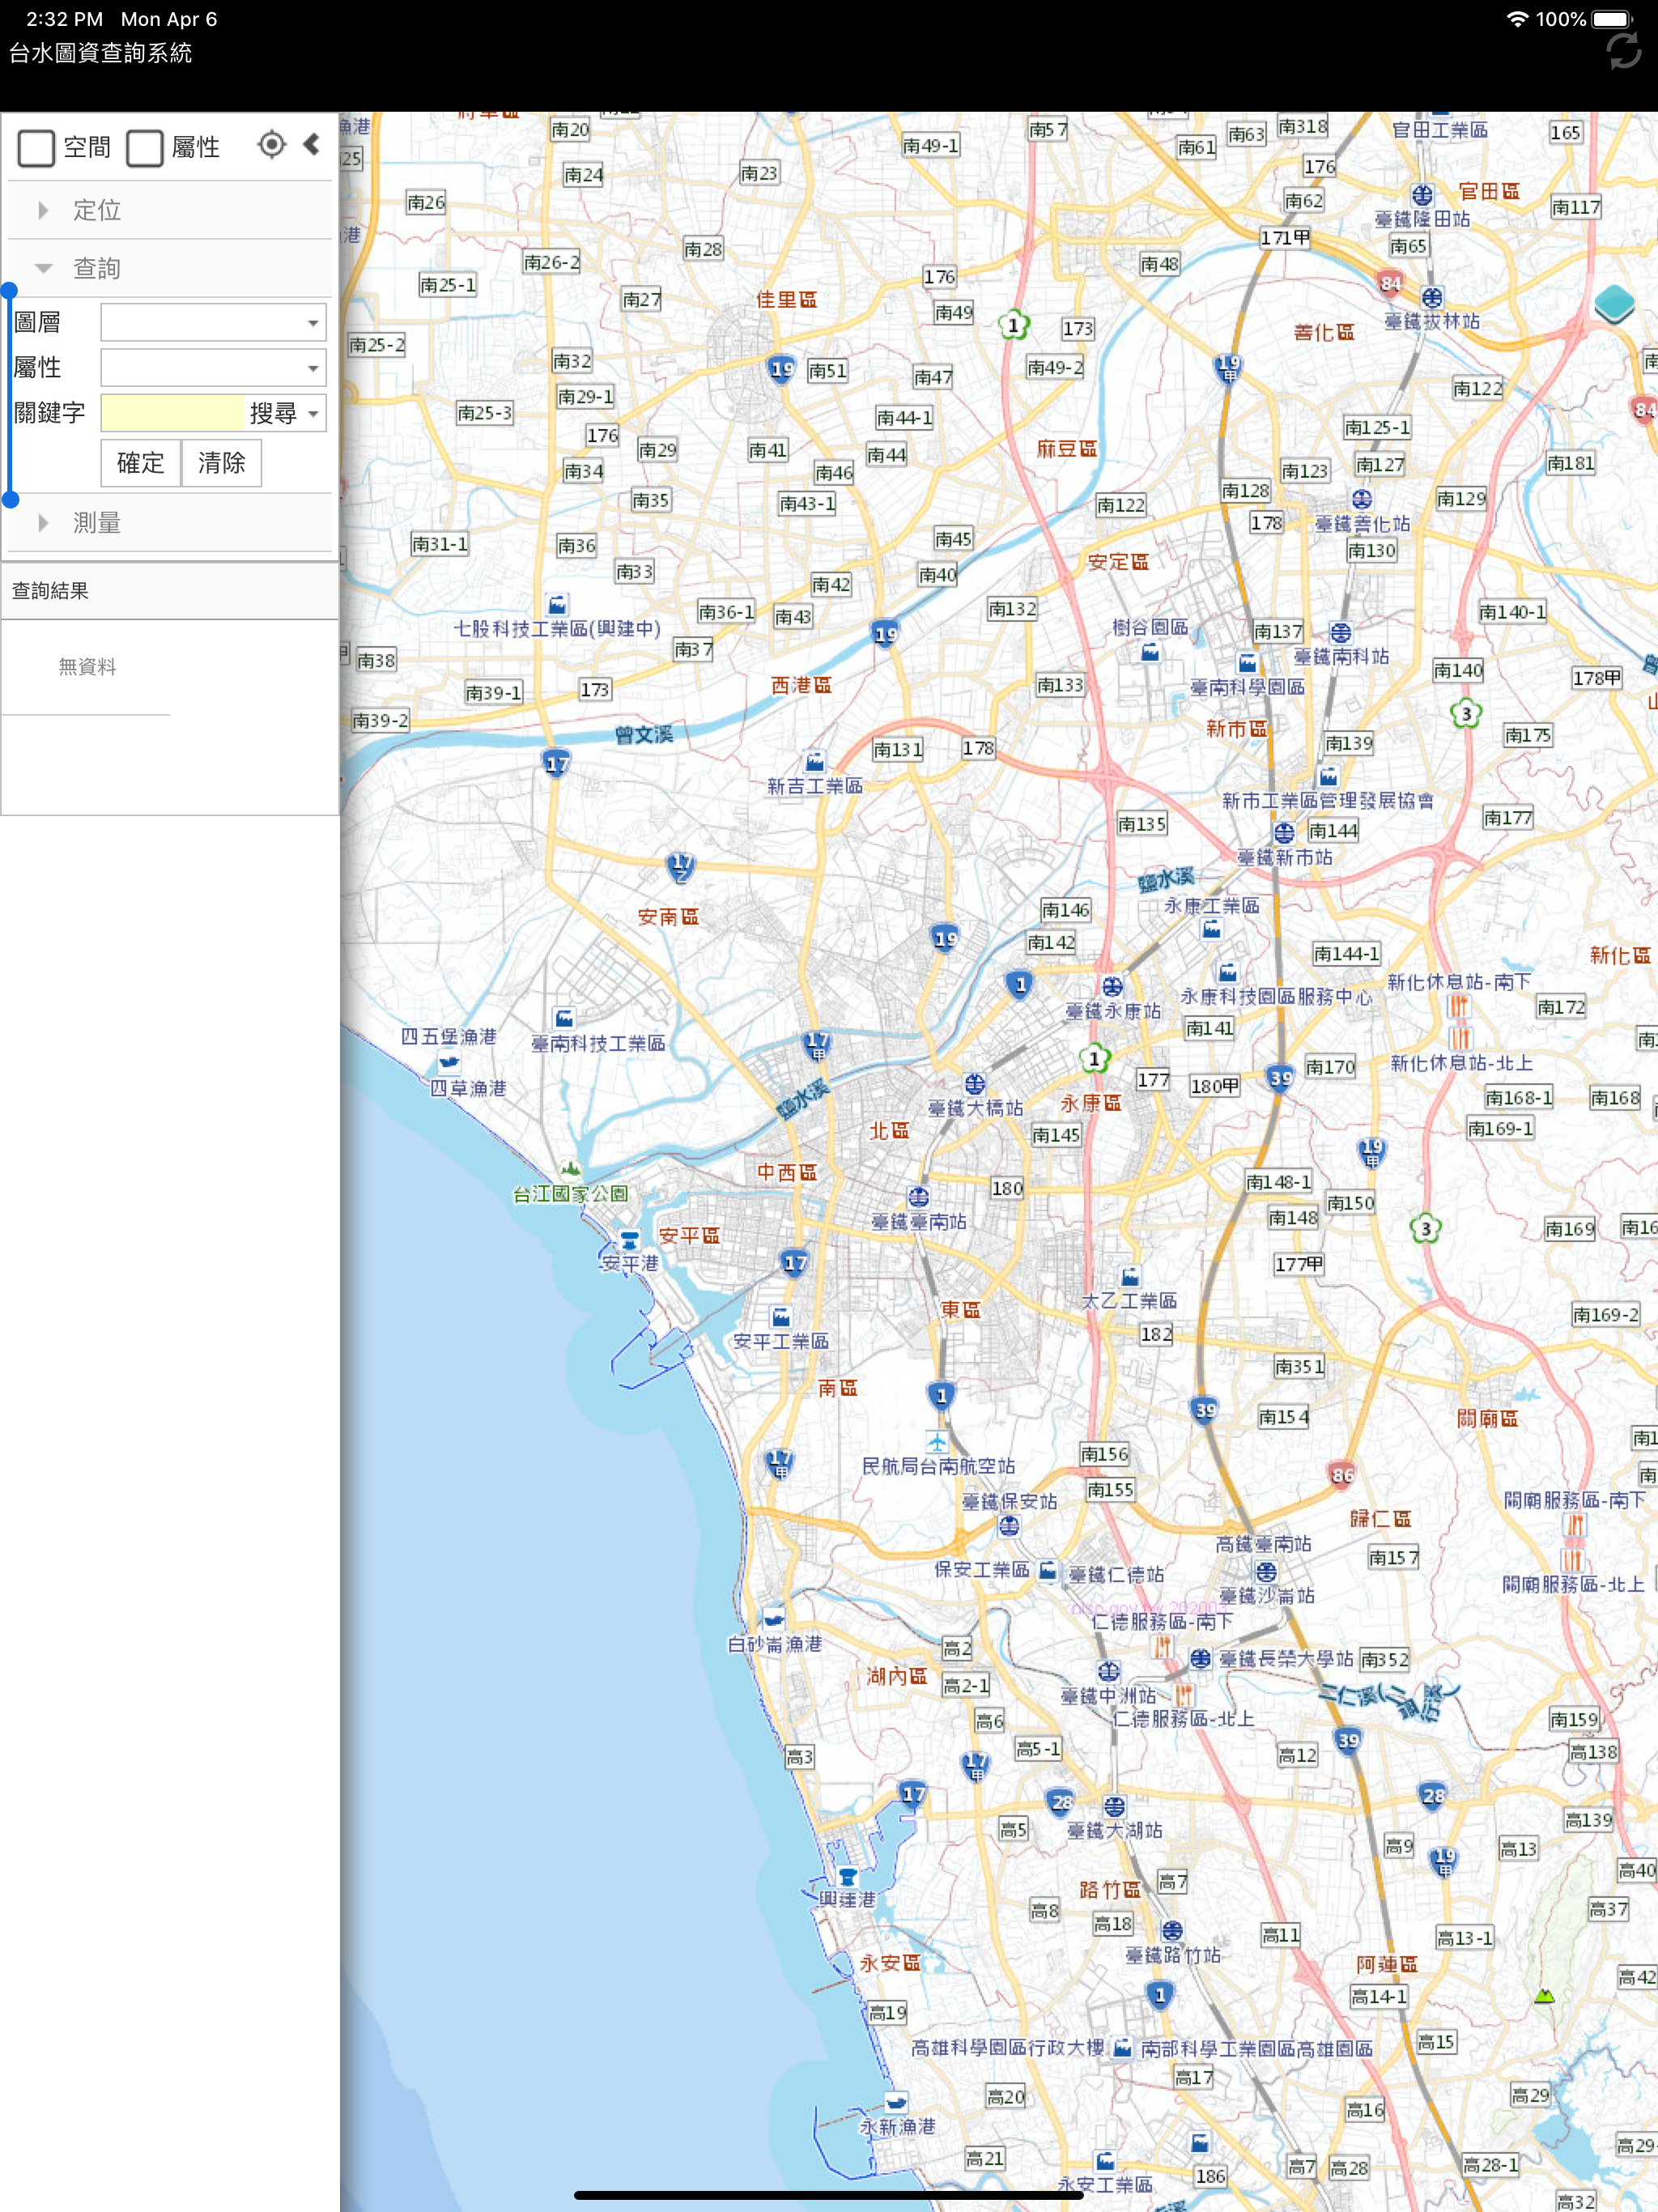This screenshot has height=2212, width=1658.
Task: Tap the Wi-Fi status indicator
Action: click(1516, 19)
